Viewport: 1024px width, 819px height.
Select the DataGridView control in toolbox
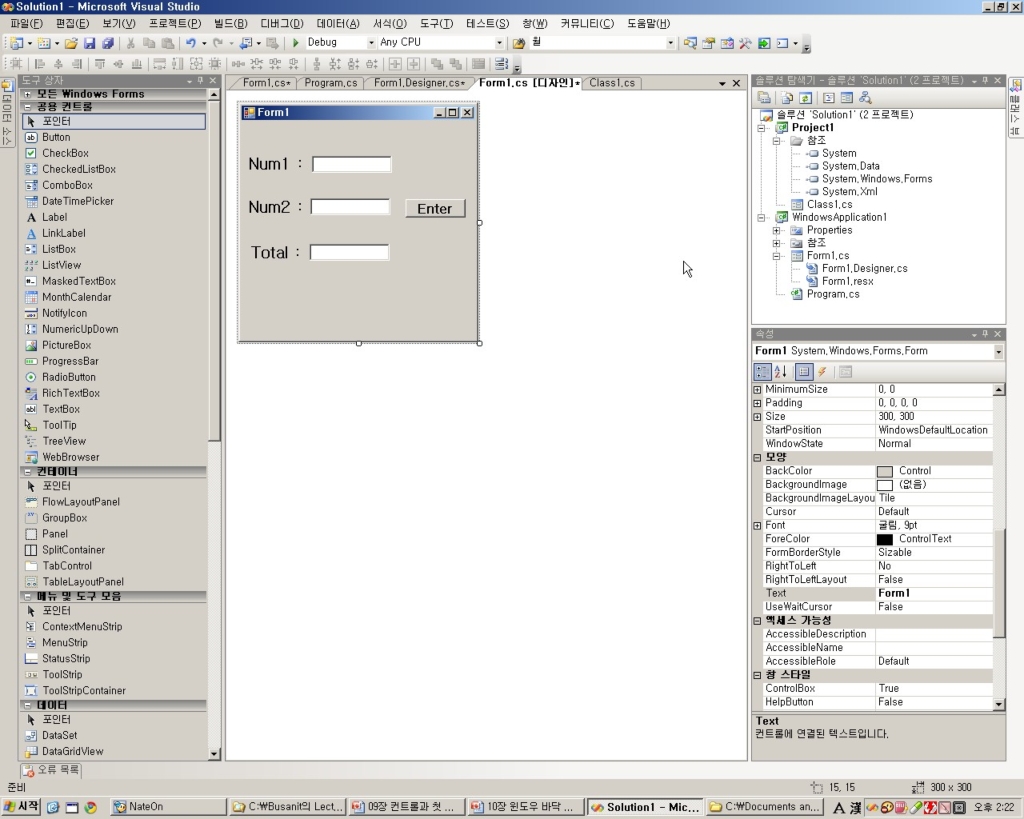(x=72, y=751)
